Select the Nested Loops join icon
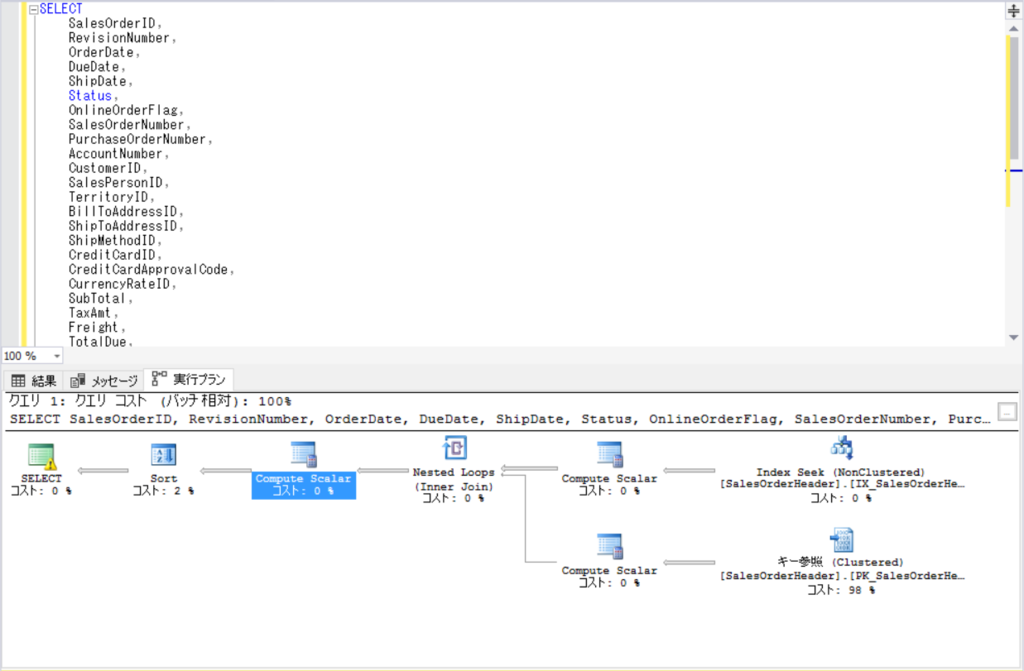Image resolution: width=1024 pixels, height=671 pixels. pos(455,449)
